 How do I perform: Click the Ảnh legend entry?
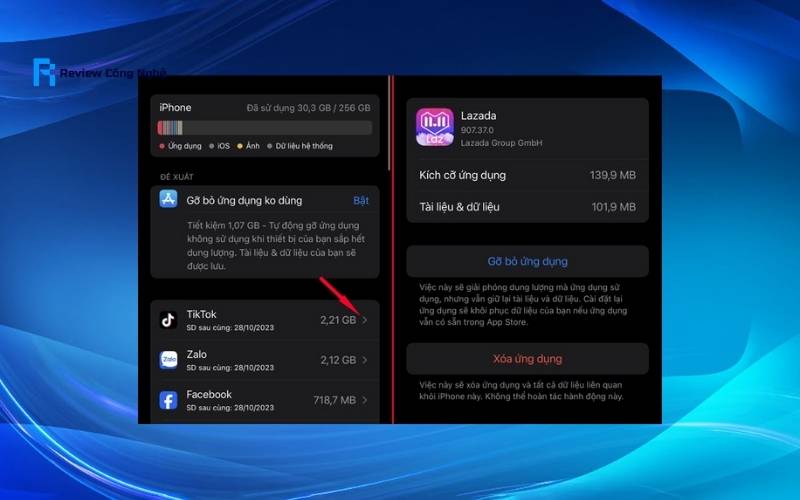click(248, 146)
